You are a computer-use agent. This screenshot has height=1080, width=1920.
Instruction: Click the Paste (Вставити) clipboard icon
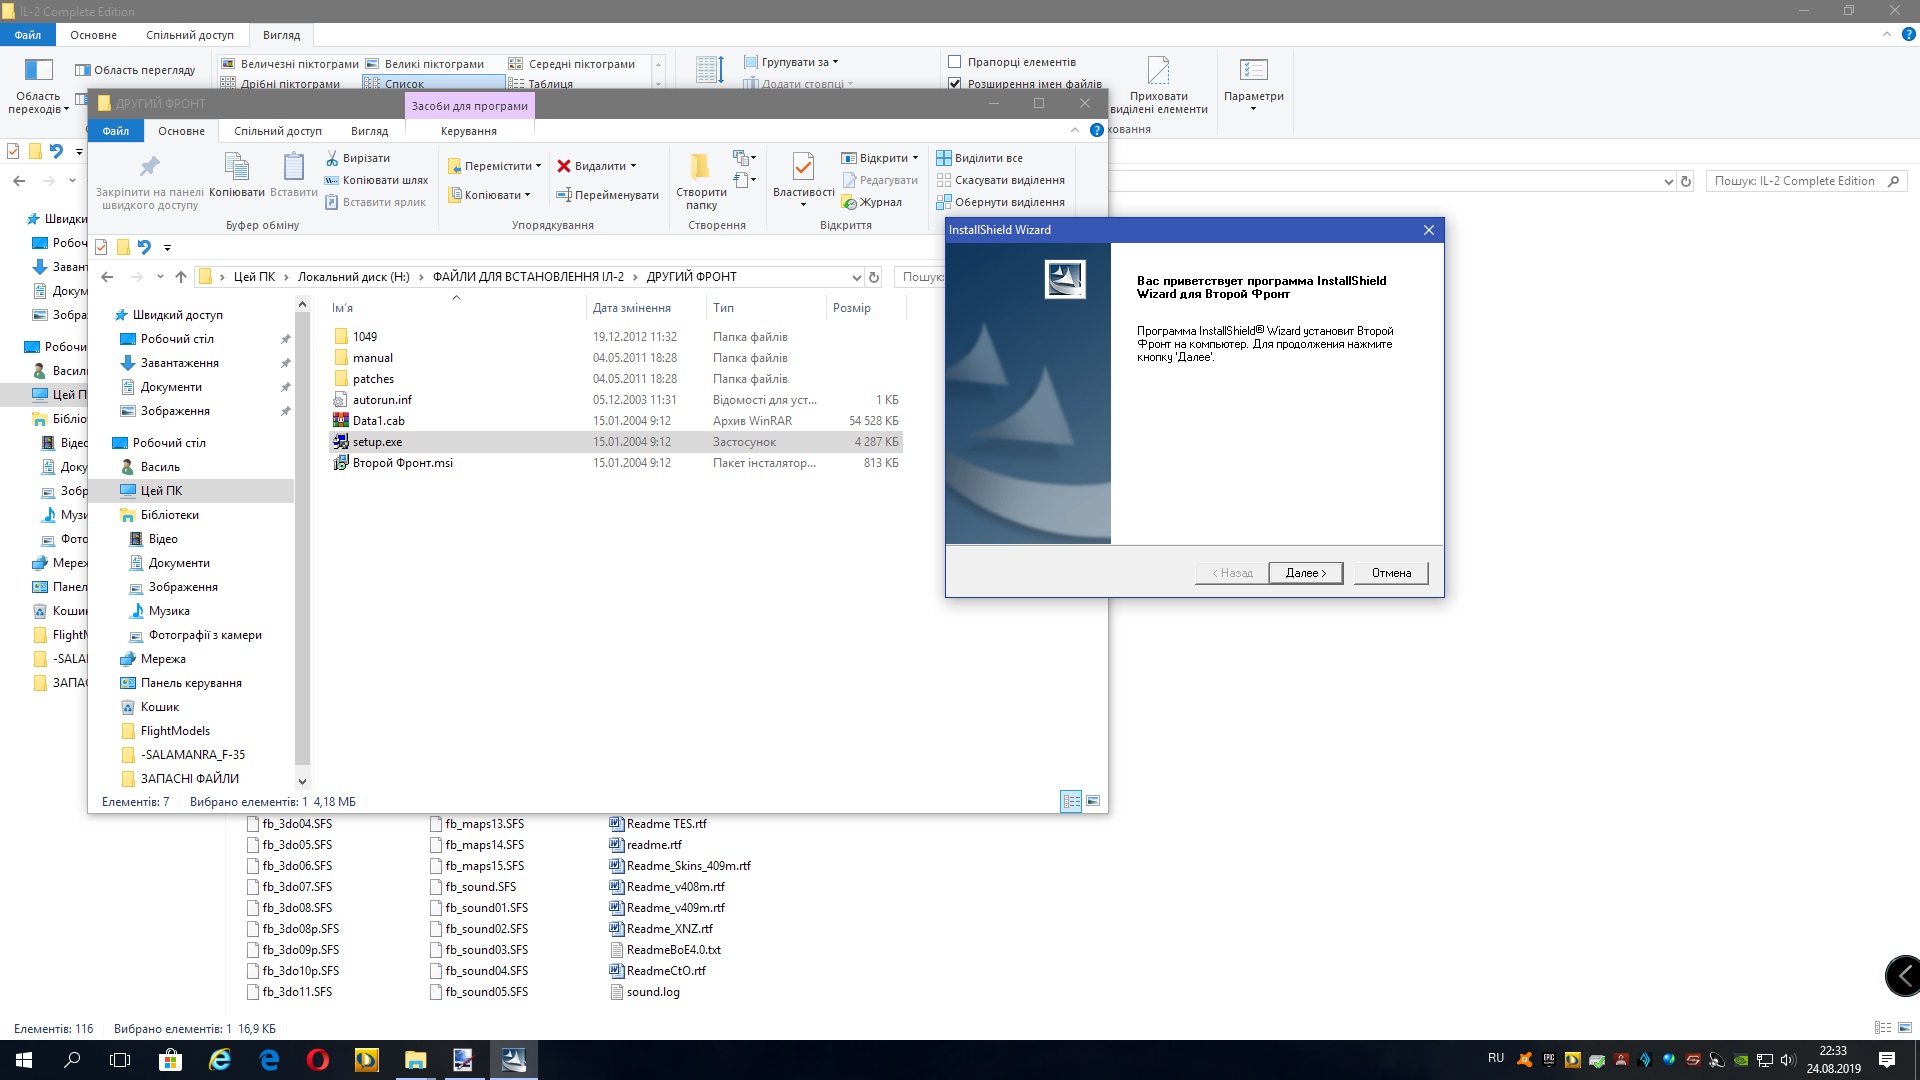[x=294, y=166]
